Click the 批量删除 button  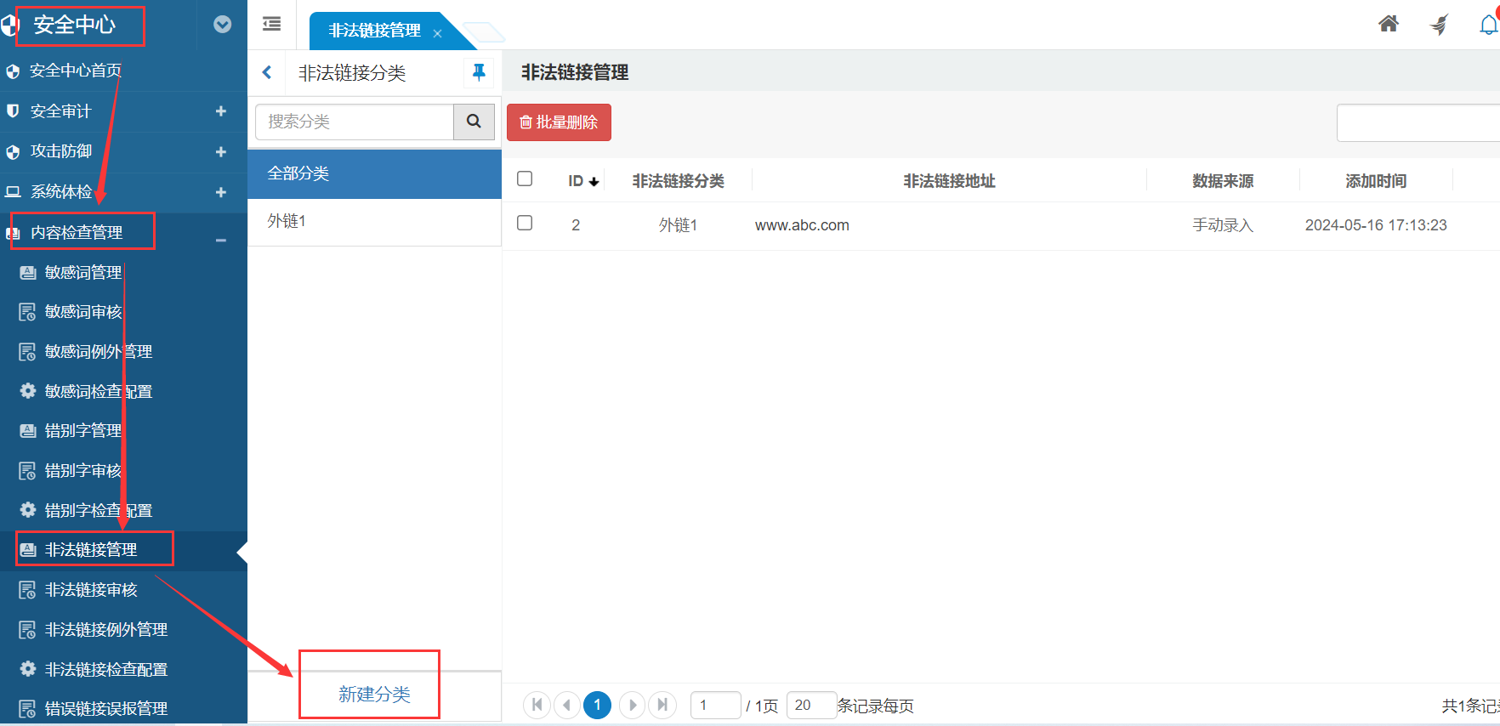[x=559, y=122]
